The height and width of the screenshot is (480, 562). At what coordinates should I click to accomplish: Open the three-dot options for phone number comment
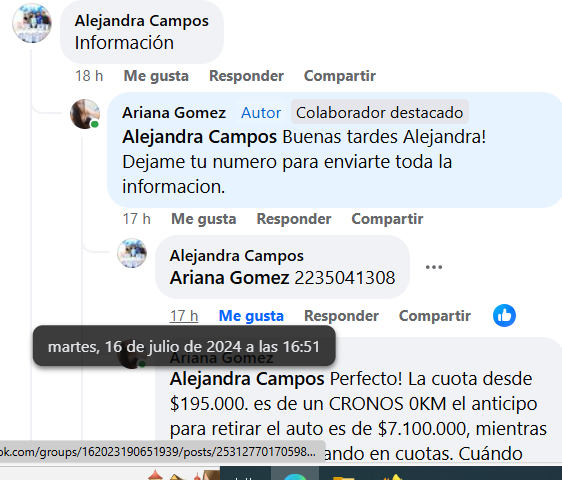[434, 267]
